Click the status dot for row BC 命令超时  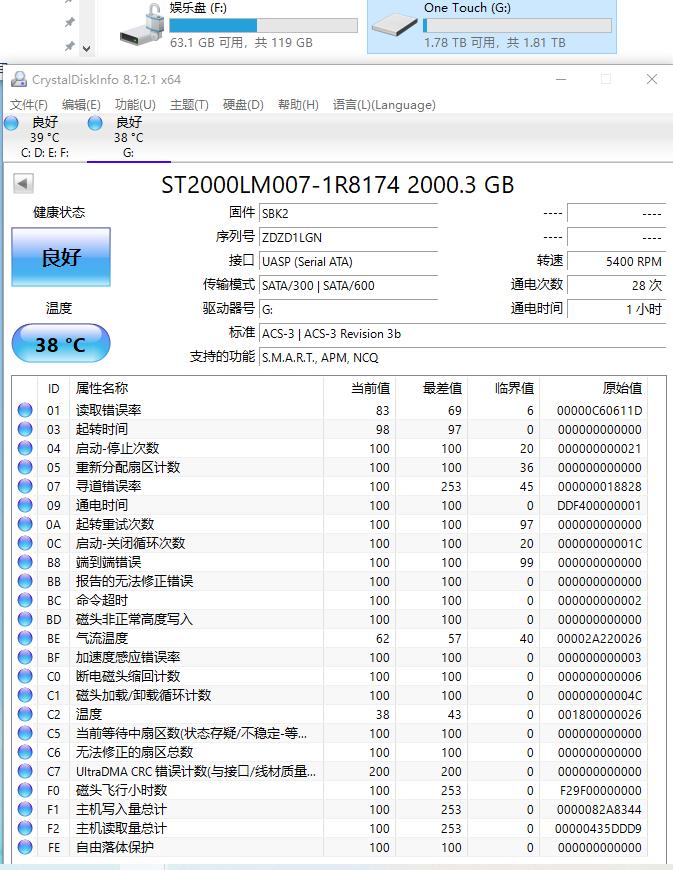pyautogui.click(x=25, y=600)
